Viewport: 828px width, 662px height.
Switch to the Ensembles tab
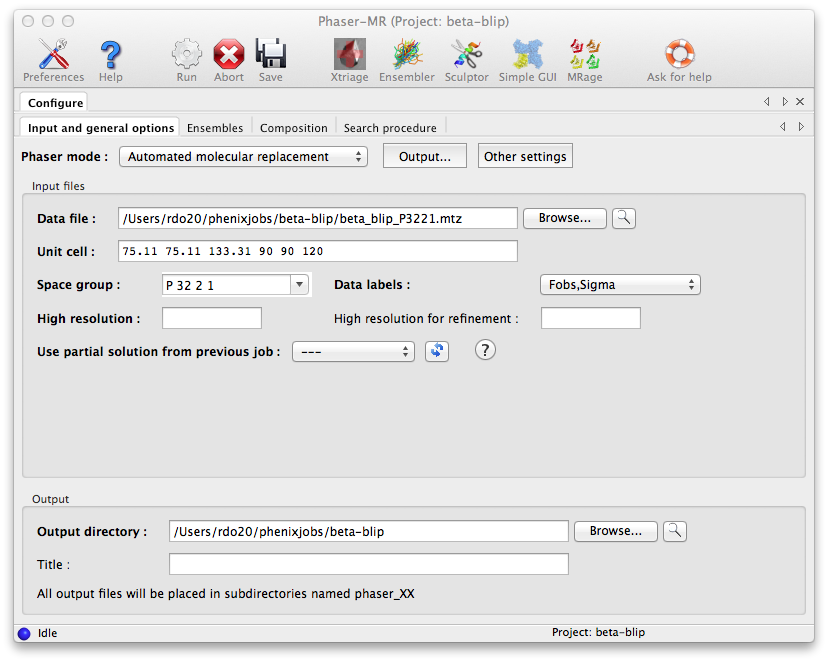coord(215,128)
